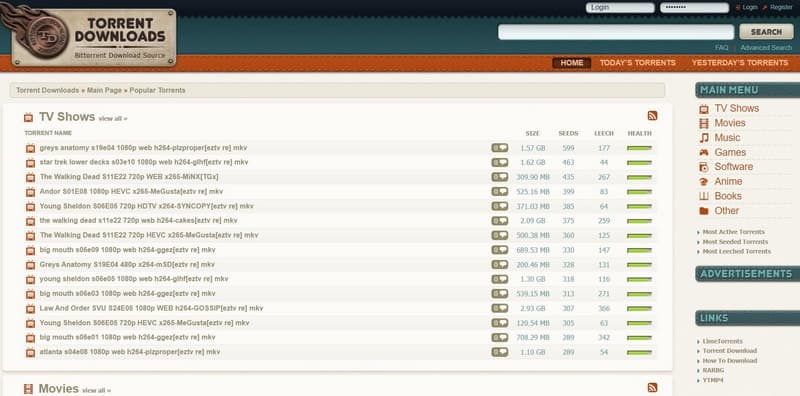Click TV icon next to TV Shows heading
The height and width of the screenshot is (396, 800).
tap(29, 118)
